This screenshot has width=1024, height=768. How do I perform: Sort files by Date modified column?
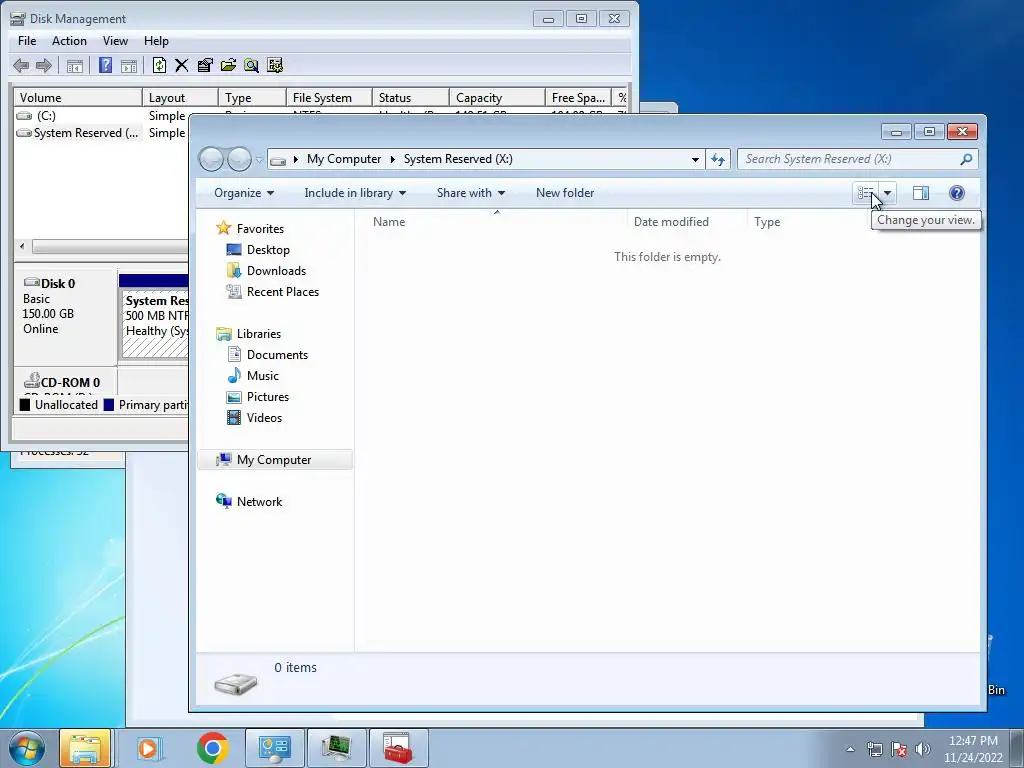point(687,221)
